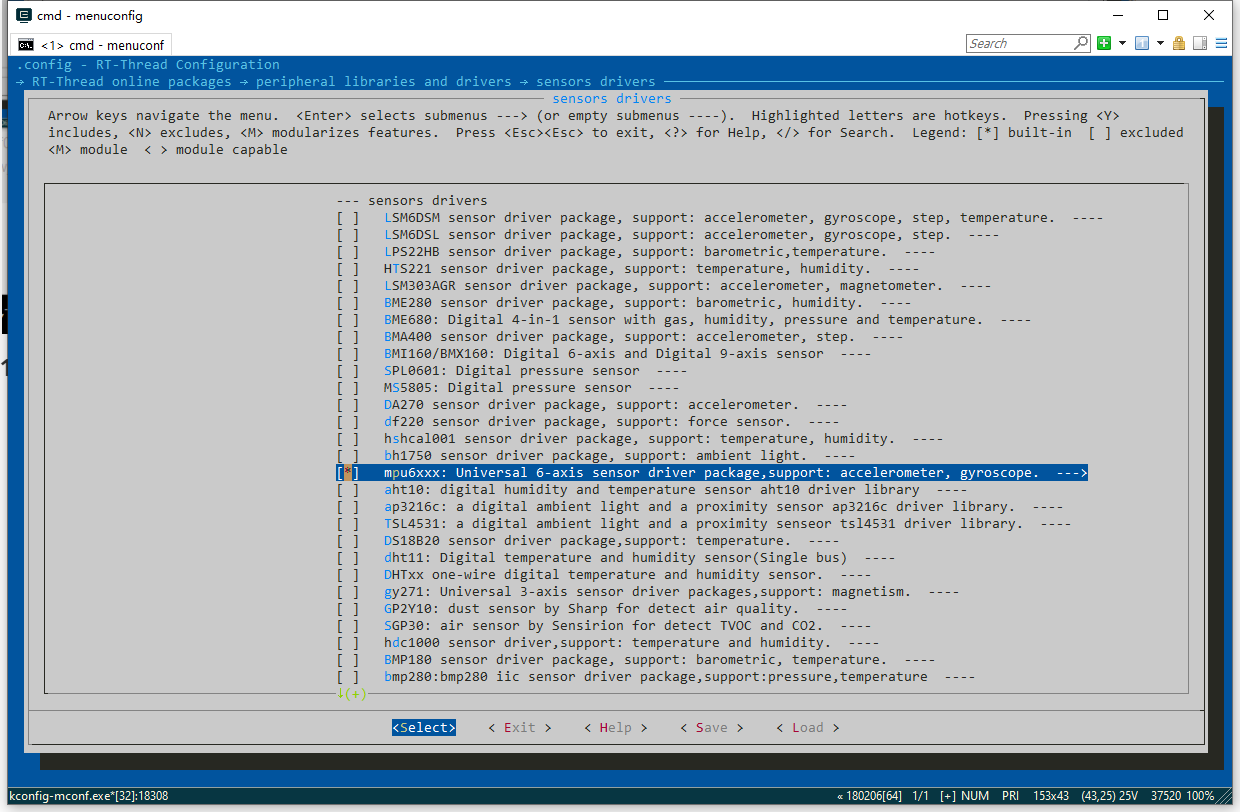Toggle the BME280 sensor driver checkbox

click(x=348, y=303)
